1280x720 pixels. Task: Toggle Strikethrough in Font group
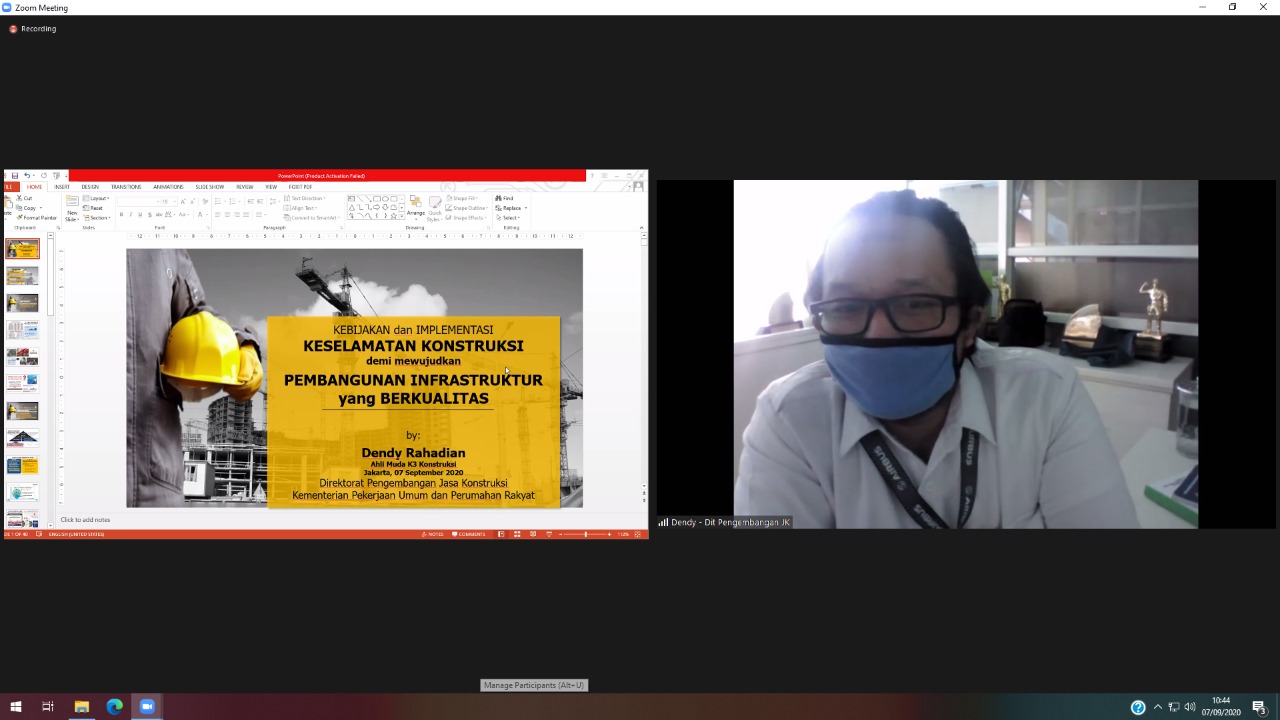tap(159, 215)
